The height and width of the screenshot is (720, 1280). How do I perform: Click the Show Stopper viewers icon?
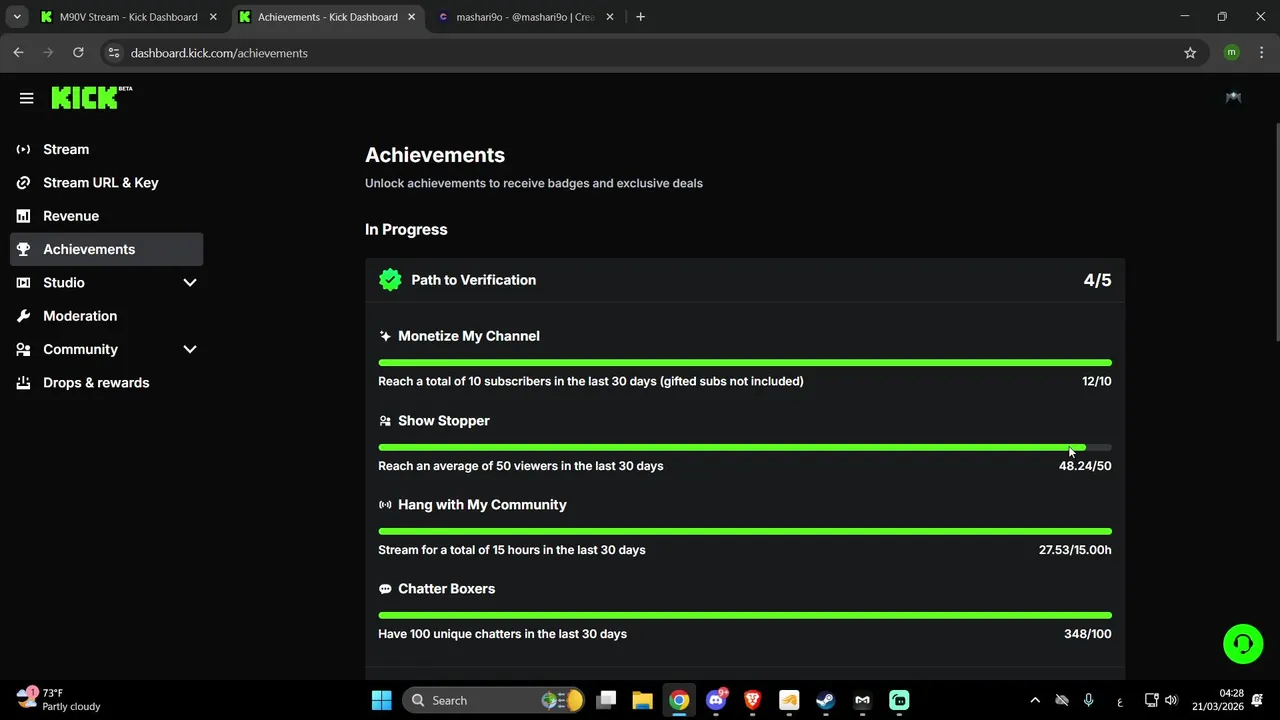pyautogui.click(x=385, y=421)
